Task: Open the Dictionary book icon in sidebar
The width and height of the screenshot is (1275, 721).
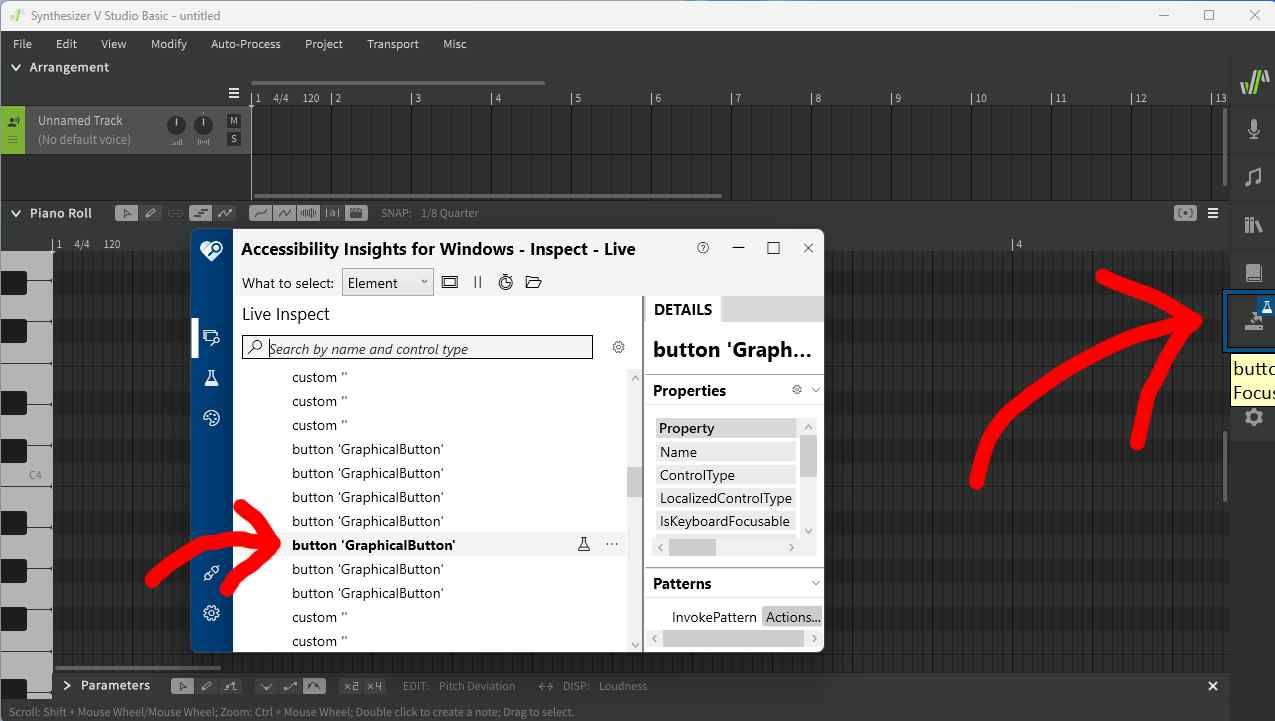Action: [x=1253, y=272]
